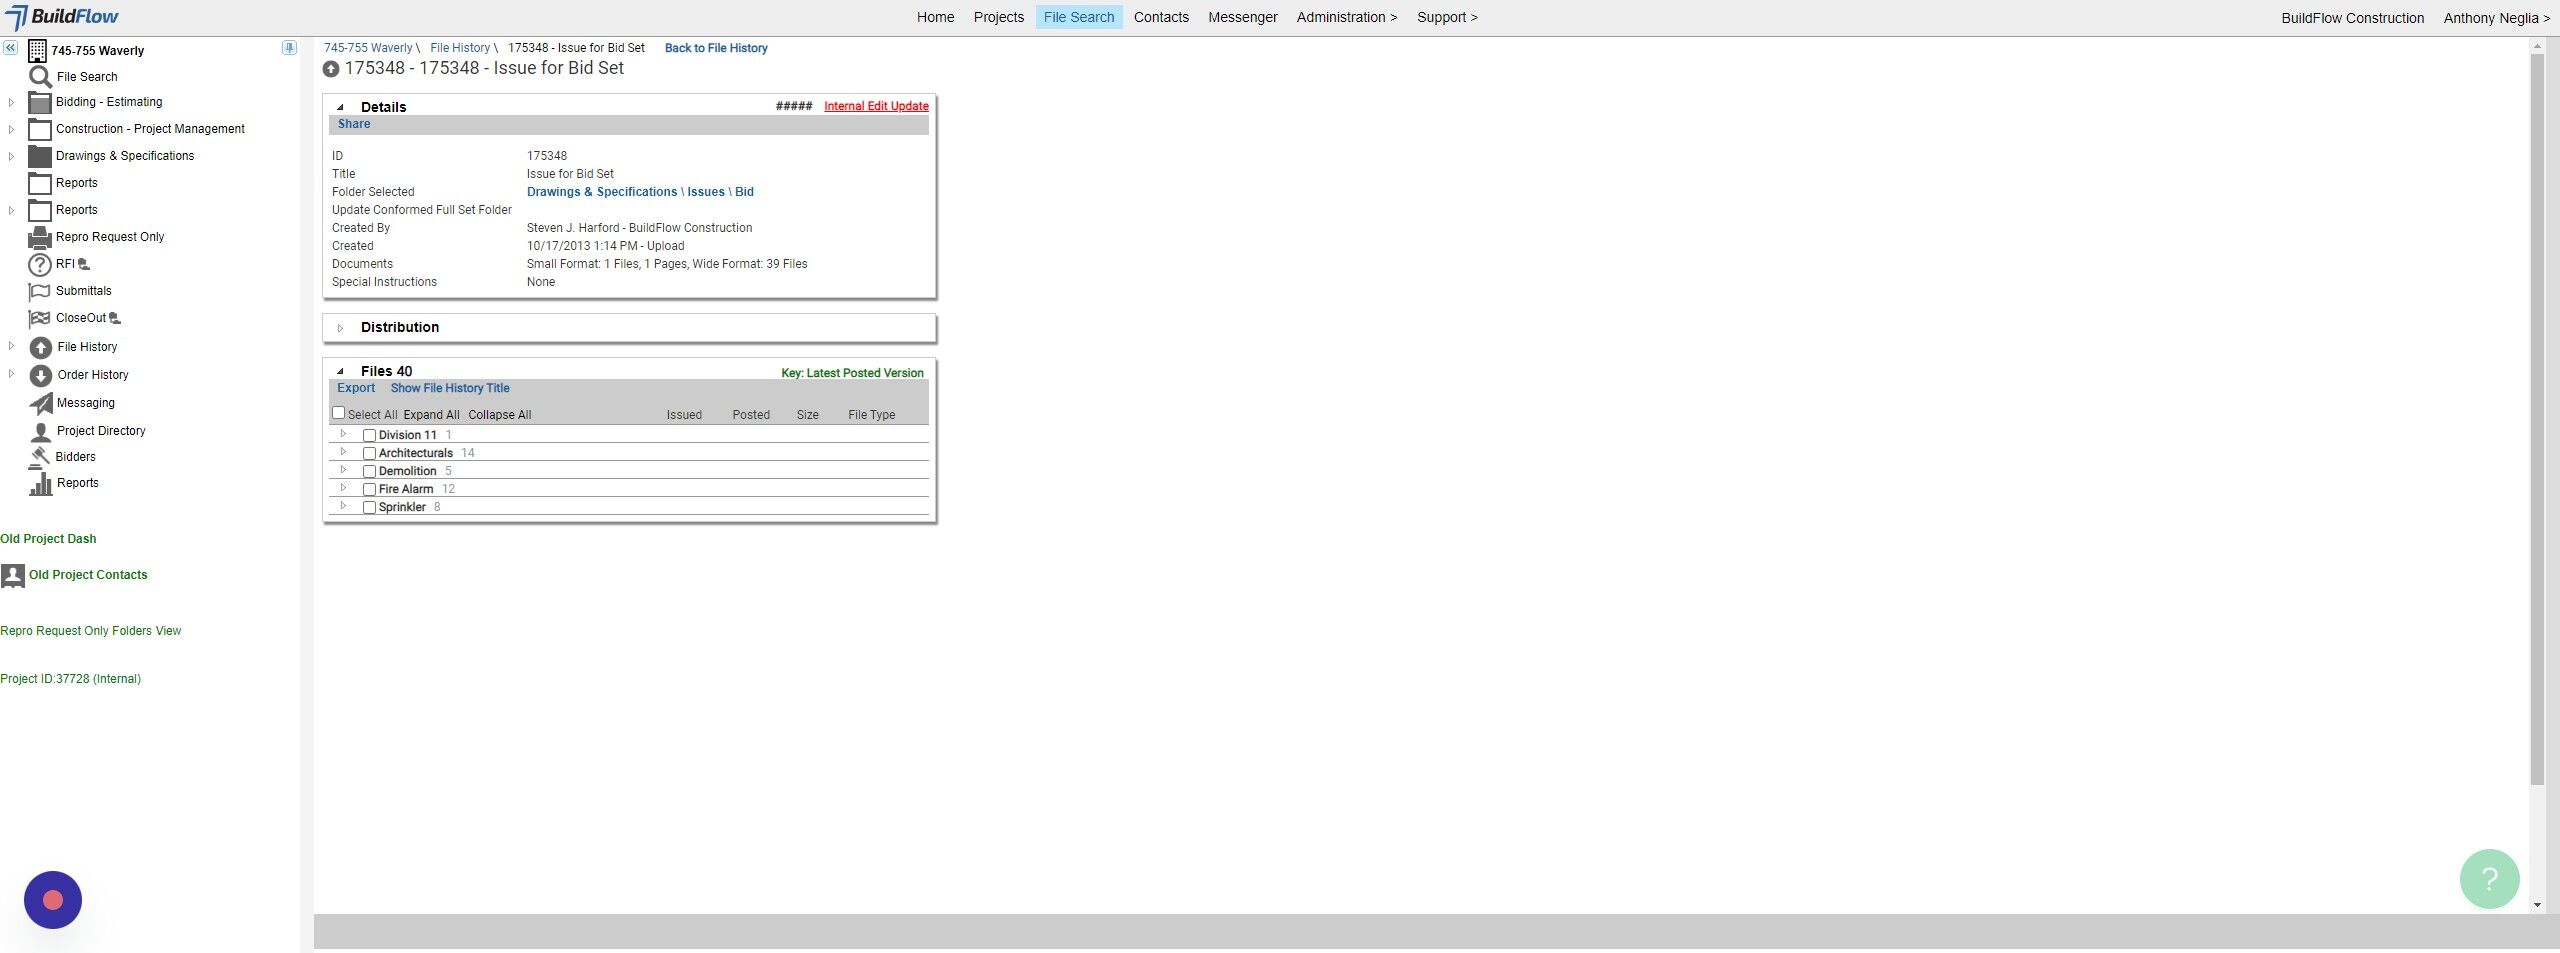The width and height of the screenshot is (2560, 953).
Task: Tick the Architecturals checkbox
Action: point(369,453)
